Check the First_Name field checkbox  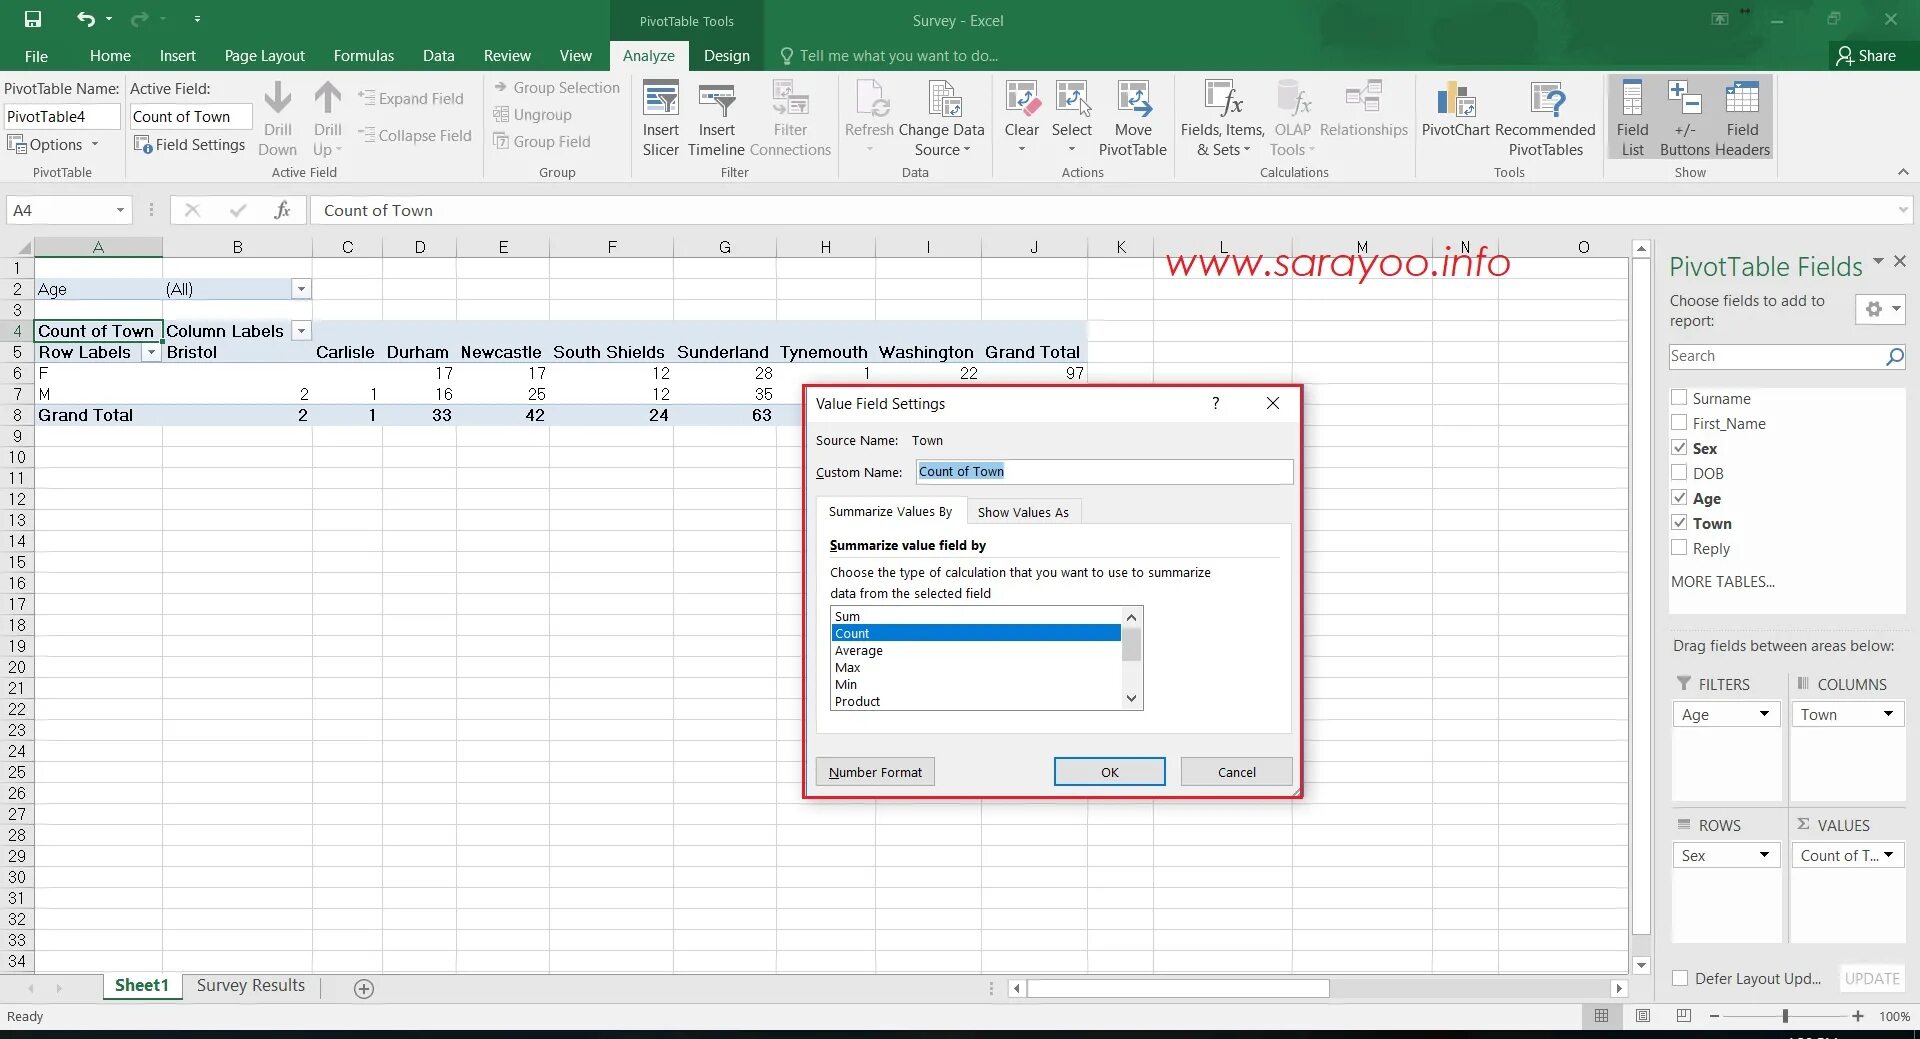point(1679,423)
